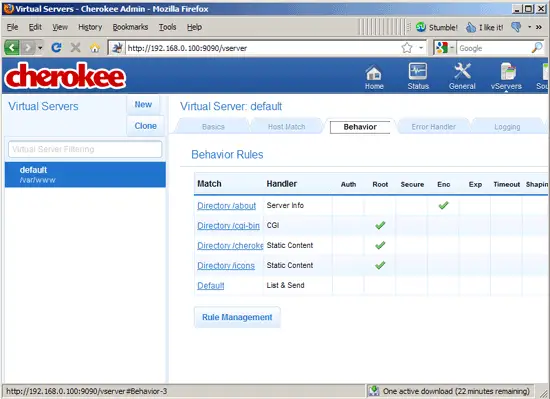Open General settings wrench icon
This screenshot has height=399, width=550.
pos(462,71)
